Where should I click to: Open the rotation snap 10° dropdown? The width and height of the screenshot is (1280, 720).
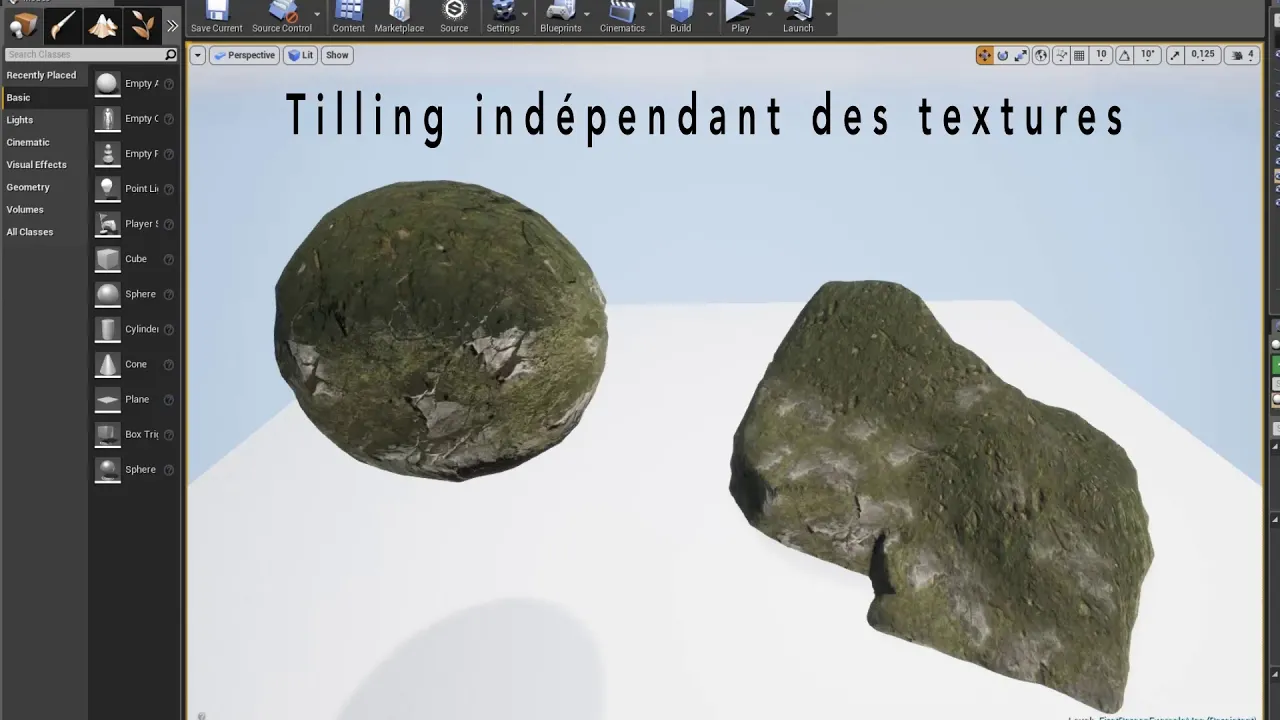pyautogui.click(x=1148, y=56)
